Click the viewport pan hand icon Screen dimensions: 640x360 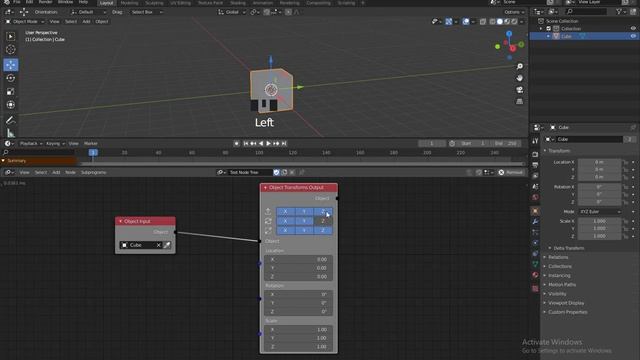point(520,78)
